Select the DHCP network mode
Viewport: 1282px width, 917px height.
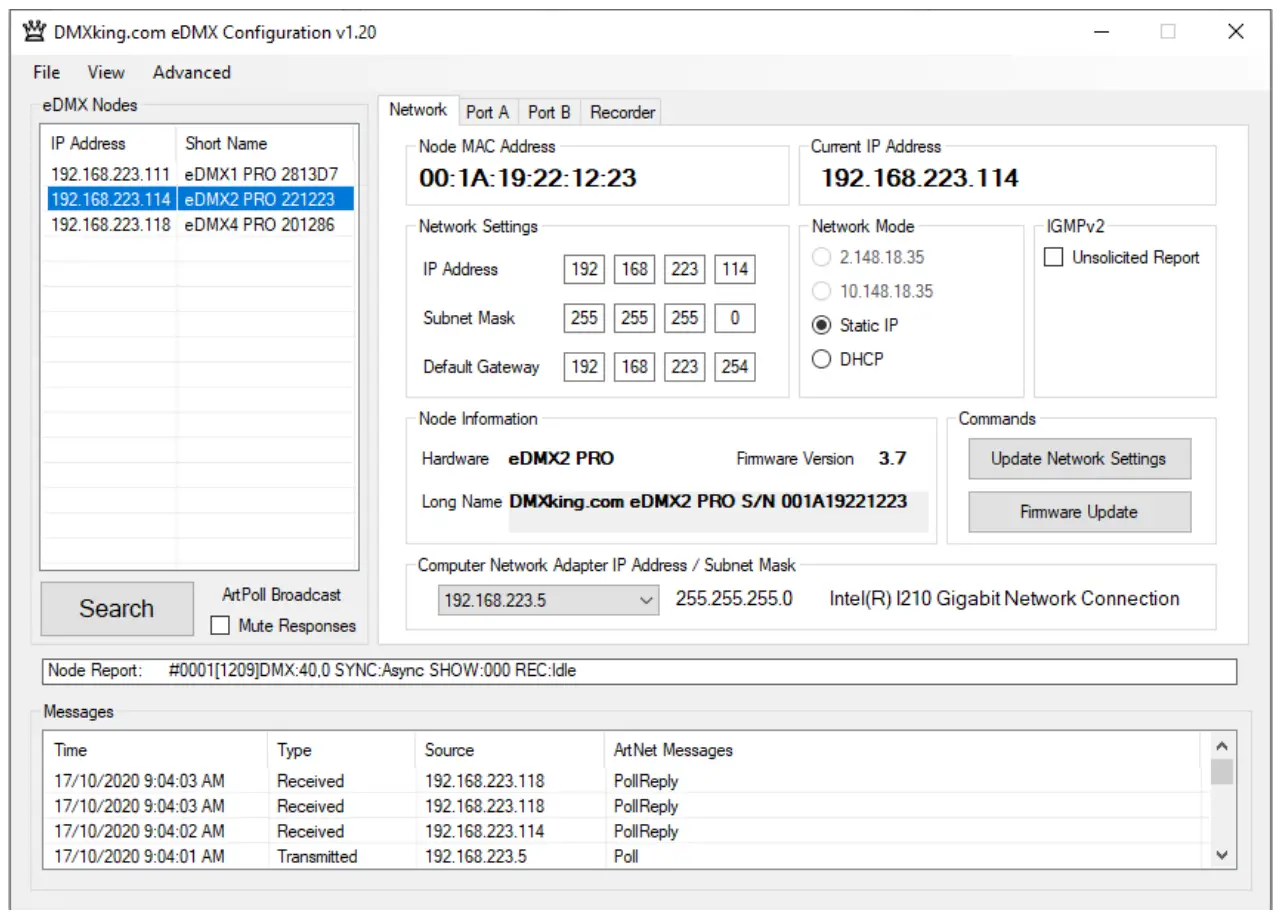(822, 359)
